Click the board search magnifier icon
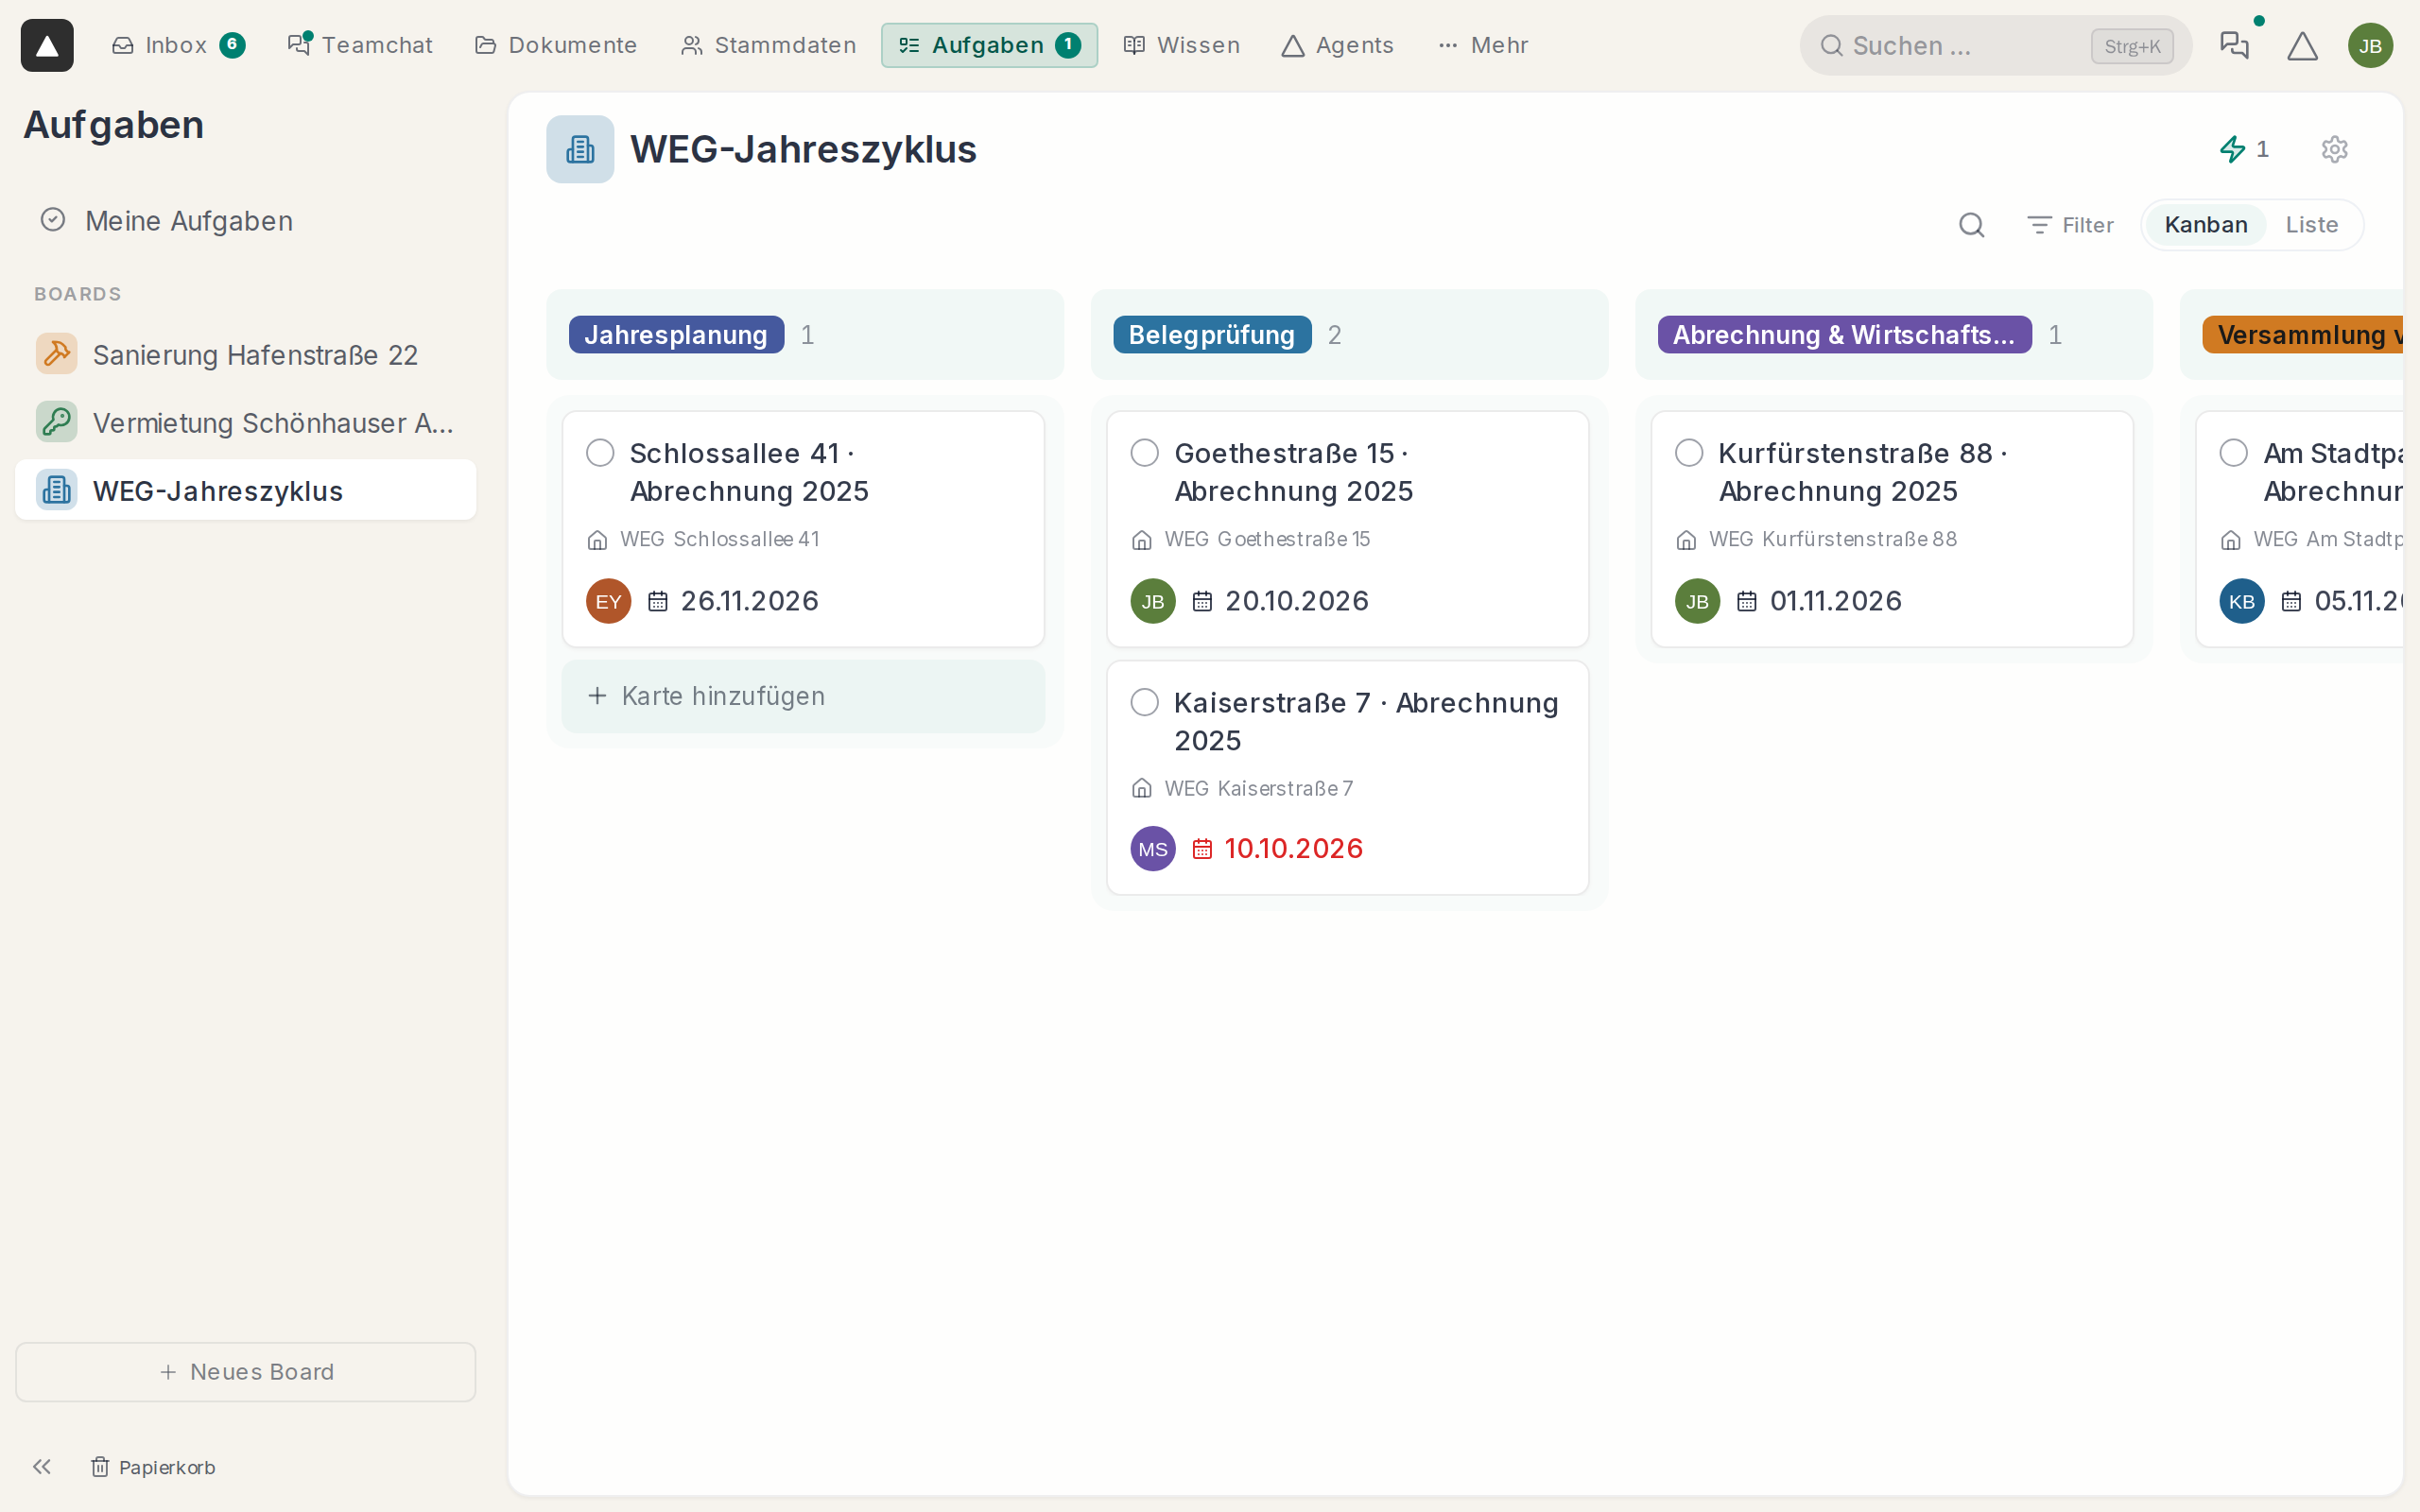This screenshot has width=2420, height=1512. coord(1971,225)
